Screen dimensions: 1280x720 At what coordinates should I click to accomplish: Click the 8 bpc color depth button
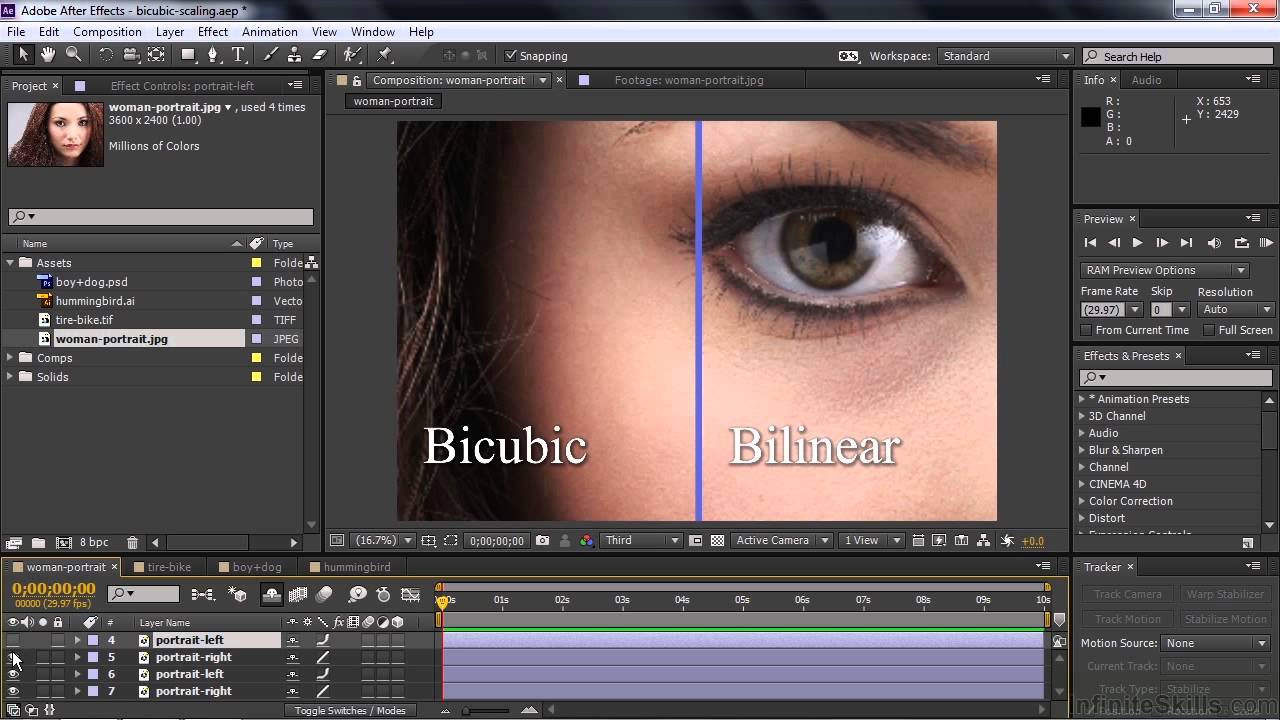pos(94,543)
